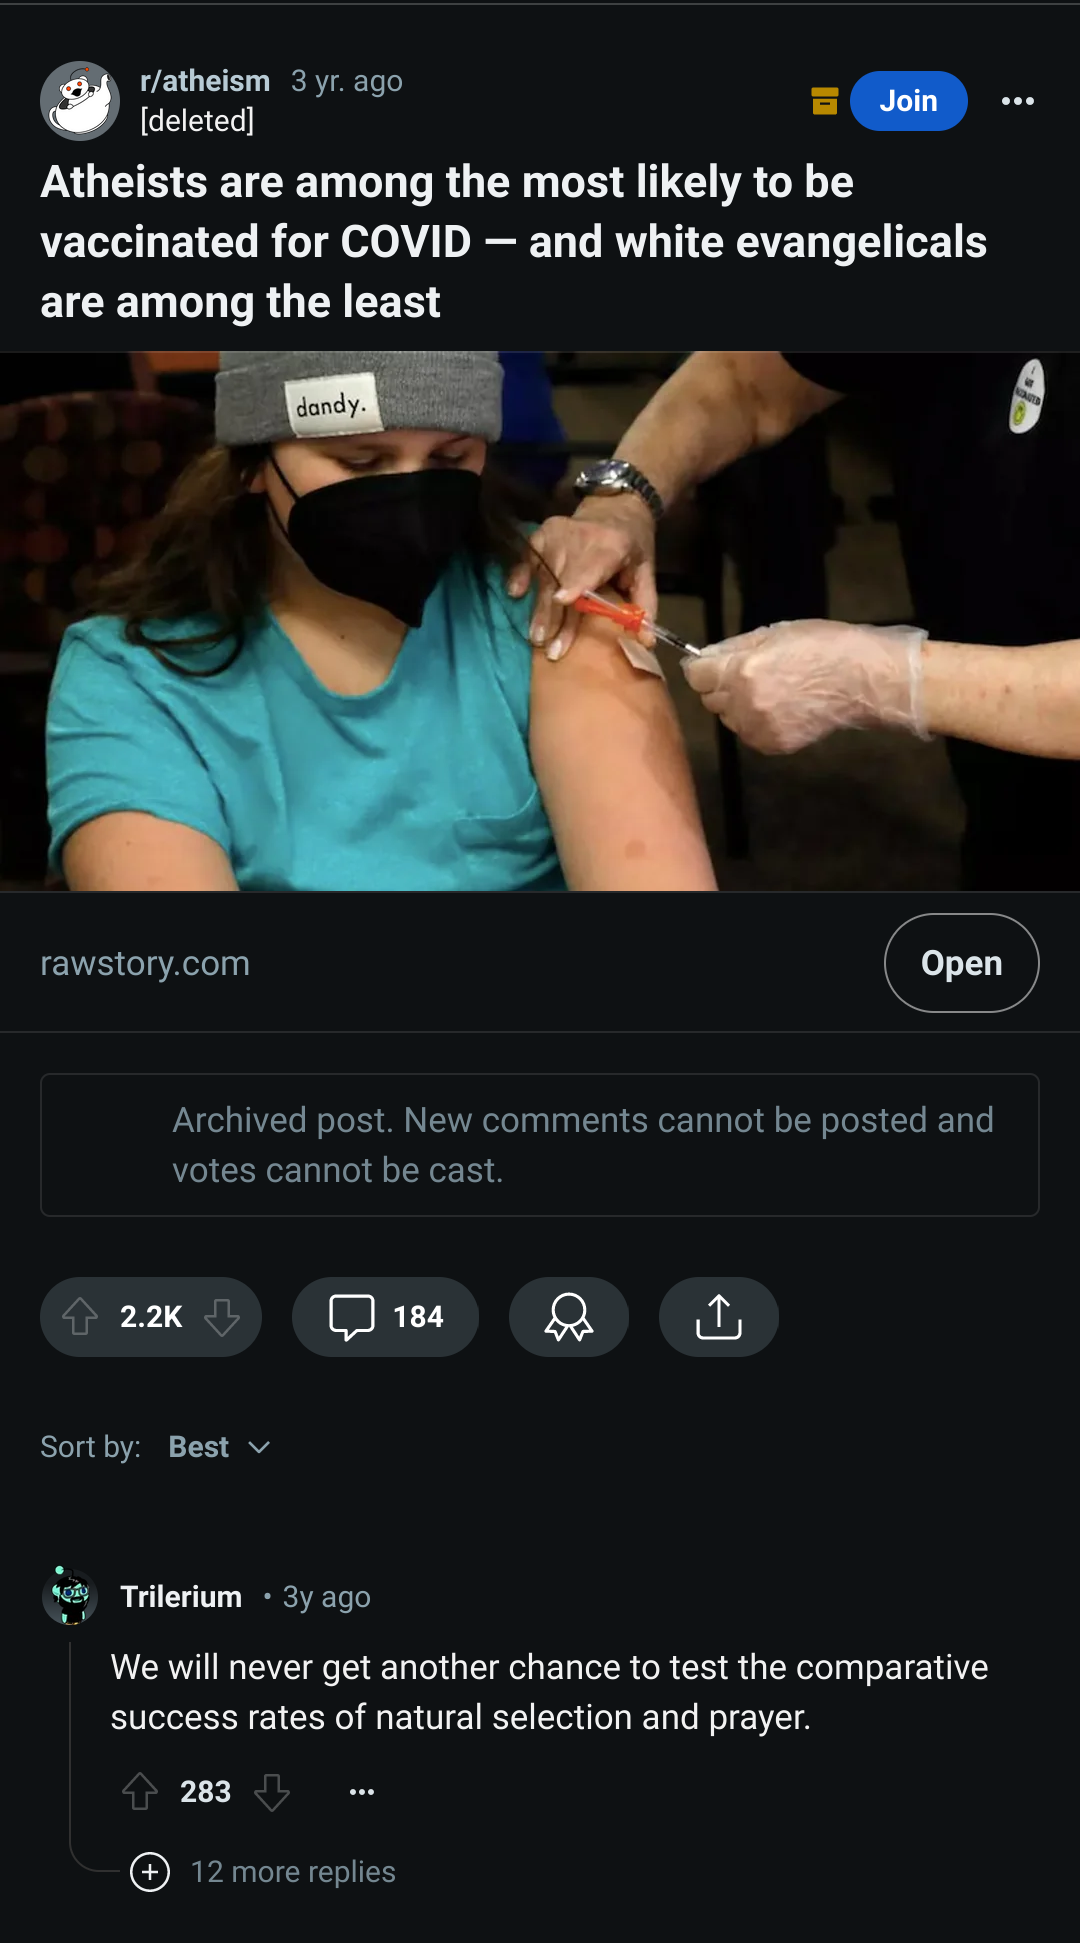Give an award using the award icon
The image size is (1080, 1943).
(x=569, y=1317)
